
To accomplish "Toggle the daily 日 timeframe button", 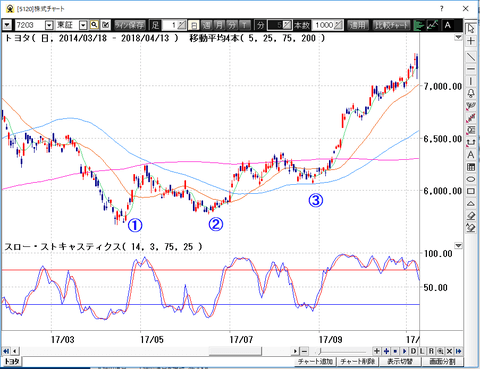I will pyautogui.click(x=194, y=25).
